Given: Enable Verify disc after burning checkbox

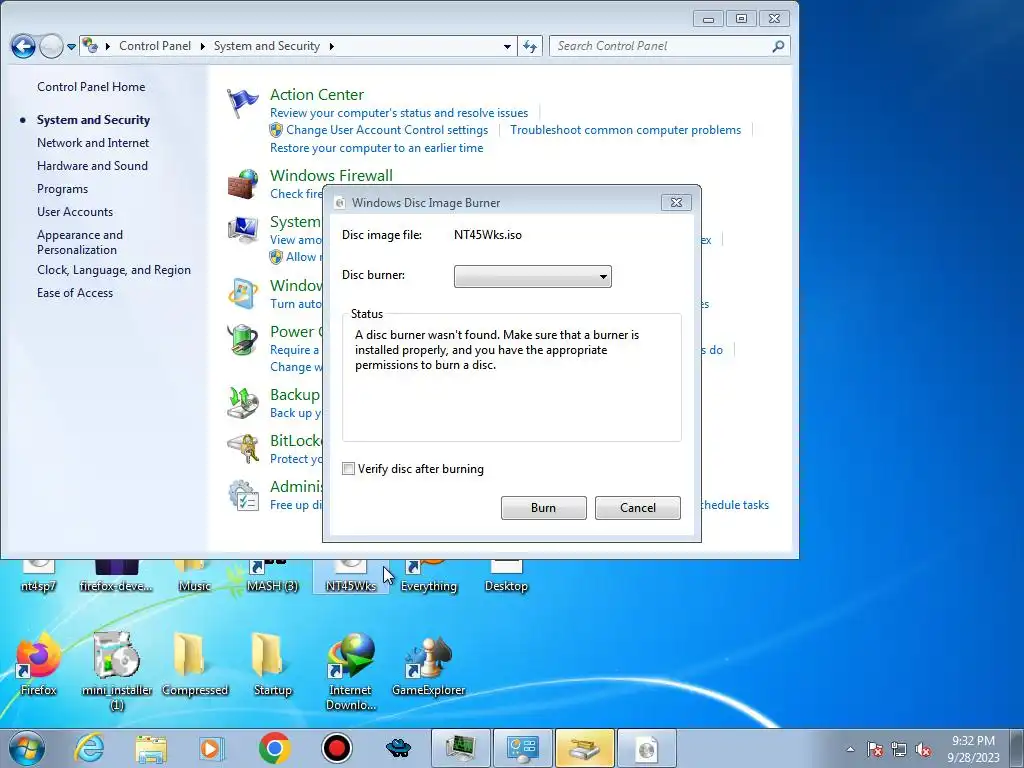Looking at the screenshot, I should coord(349,469).
